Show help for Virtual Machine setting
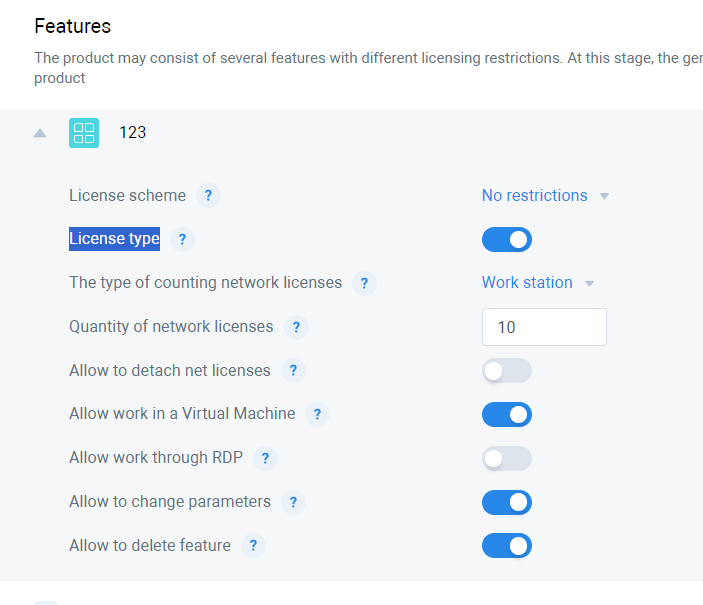The height and width of the screenshot is (605, 703). point(317,414)
